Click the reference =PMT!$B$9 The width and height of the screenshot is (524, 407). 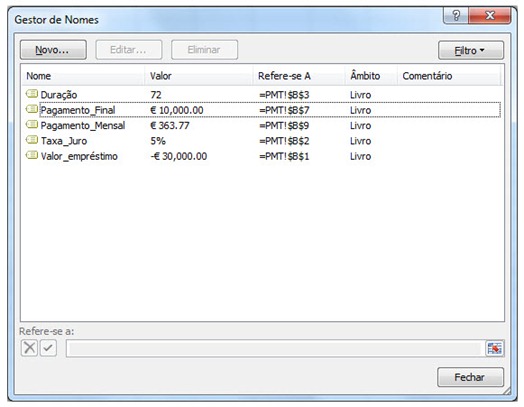coord(284,126)
